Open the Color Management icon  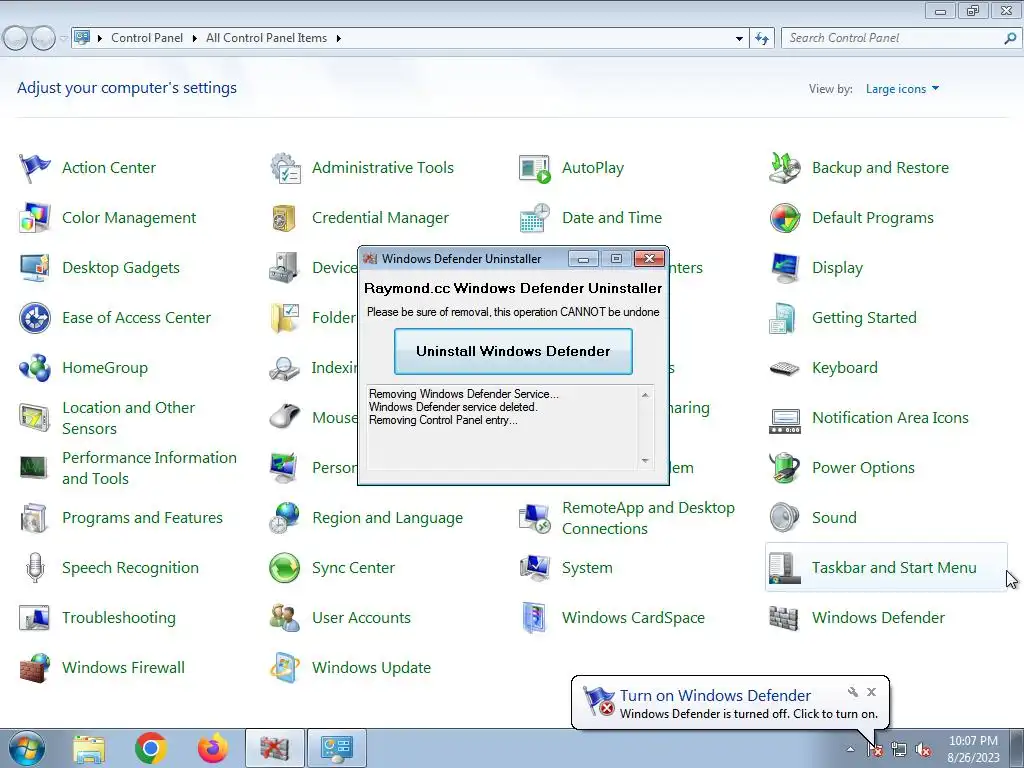tap(35, 218)
